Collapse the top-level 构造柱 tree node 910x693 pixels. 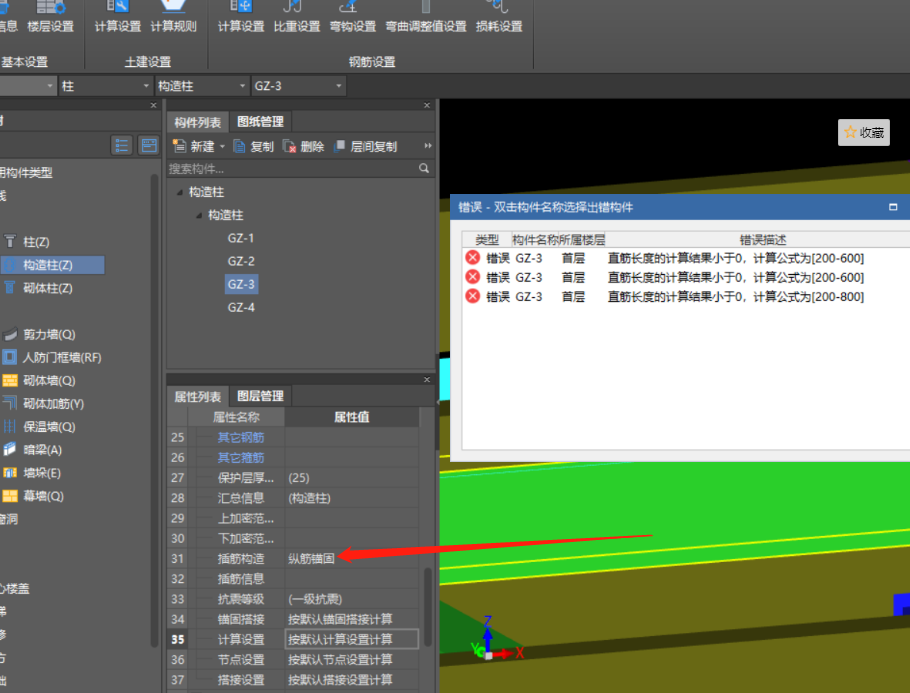click(180, 192)
